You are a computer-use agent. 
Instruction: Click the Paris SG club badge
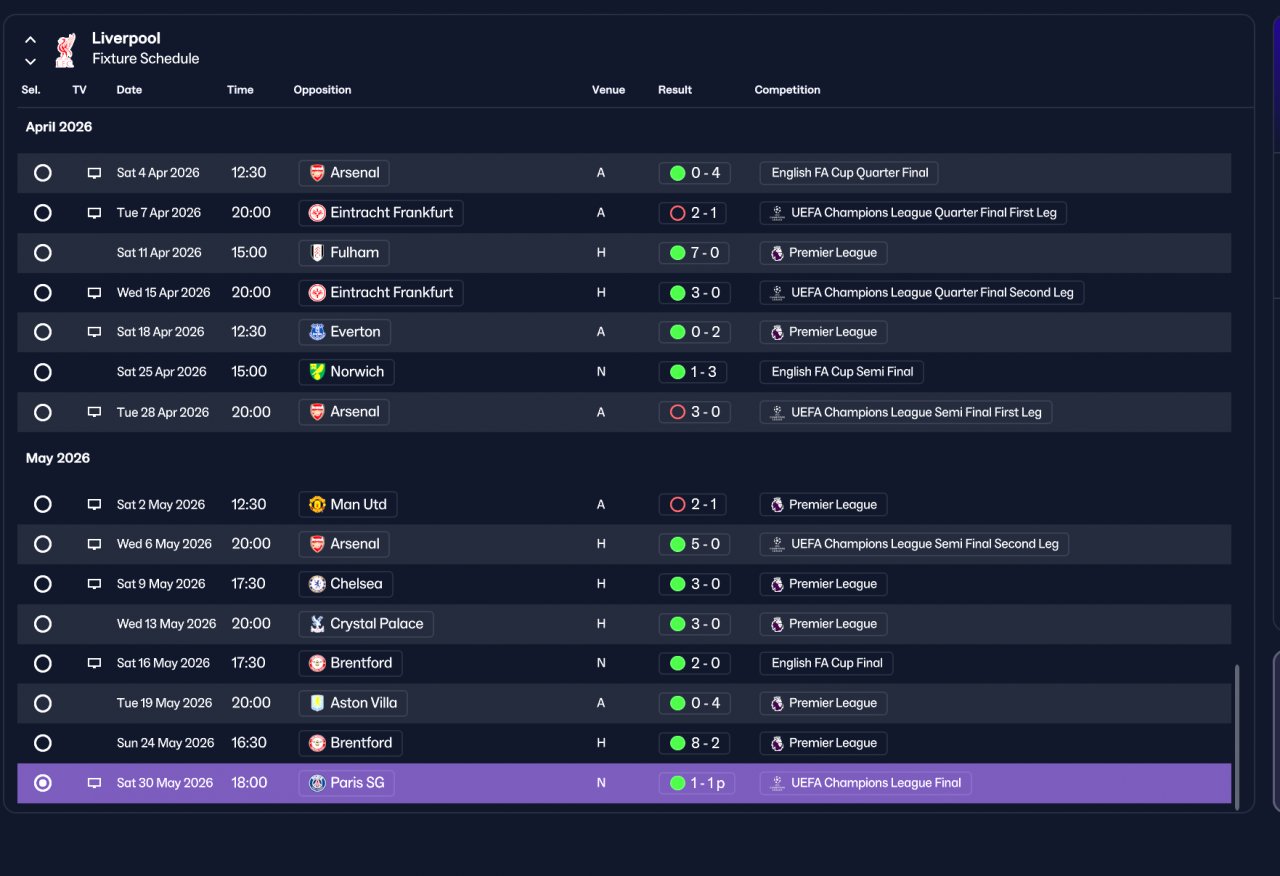(x=317, y=783)
